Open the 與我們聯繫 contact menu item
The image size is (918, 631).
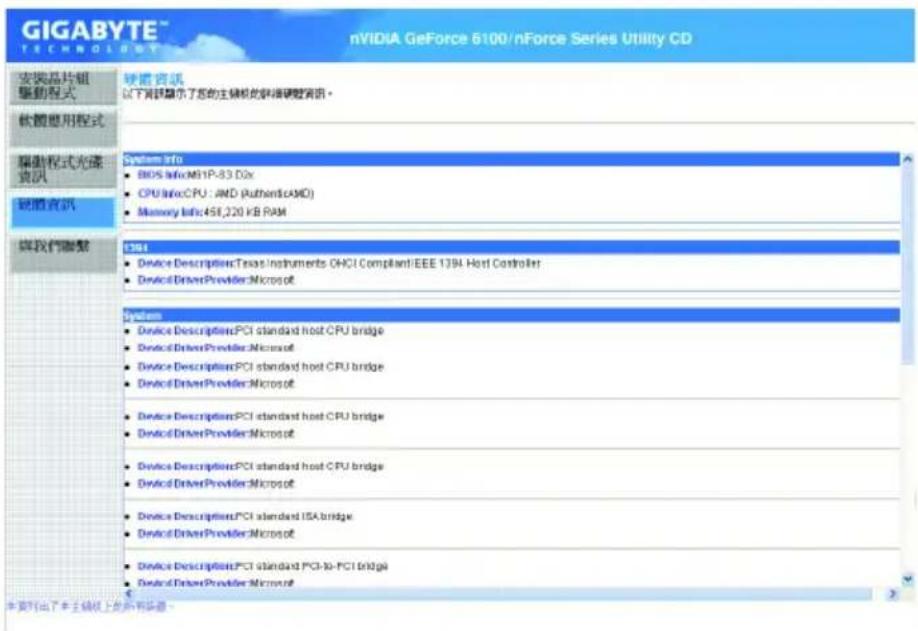point(63,254)
